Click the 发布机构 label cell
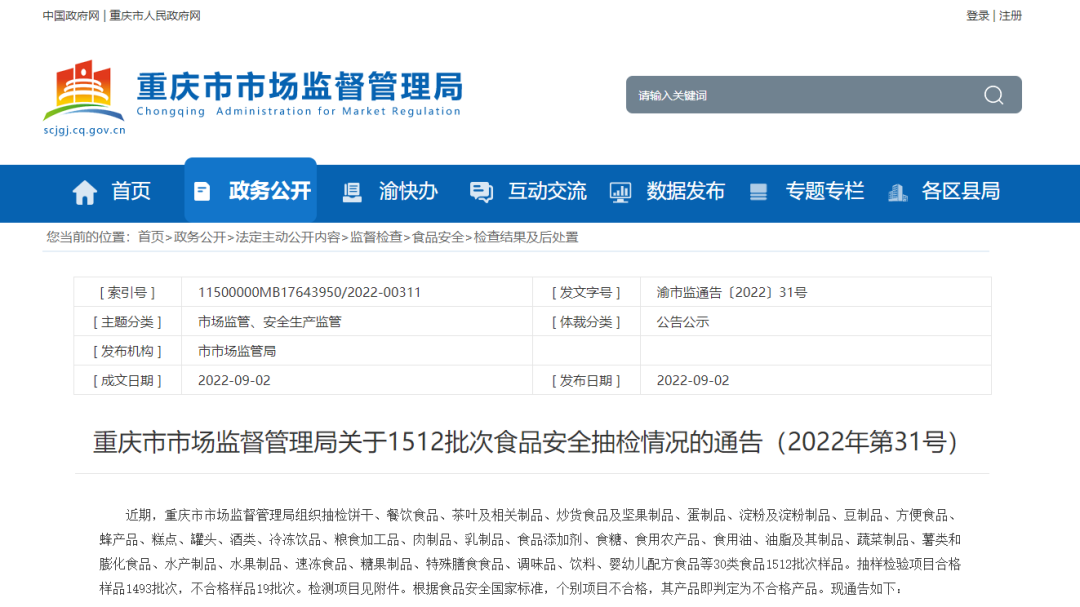This screenshot has height=607, width=1080. click(x=127, y=351)
